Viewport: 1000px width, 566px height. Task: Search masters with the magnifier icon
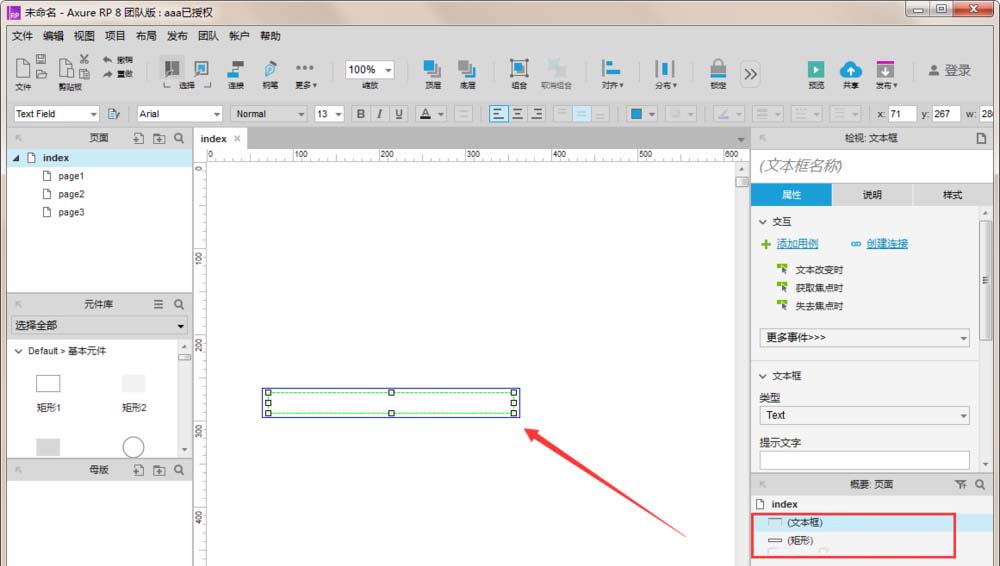(x=179, y=470)
